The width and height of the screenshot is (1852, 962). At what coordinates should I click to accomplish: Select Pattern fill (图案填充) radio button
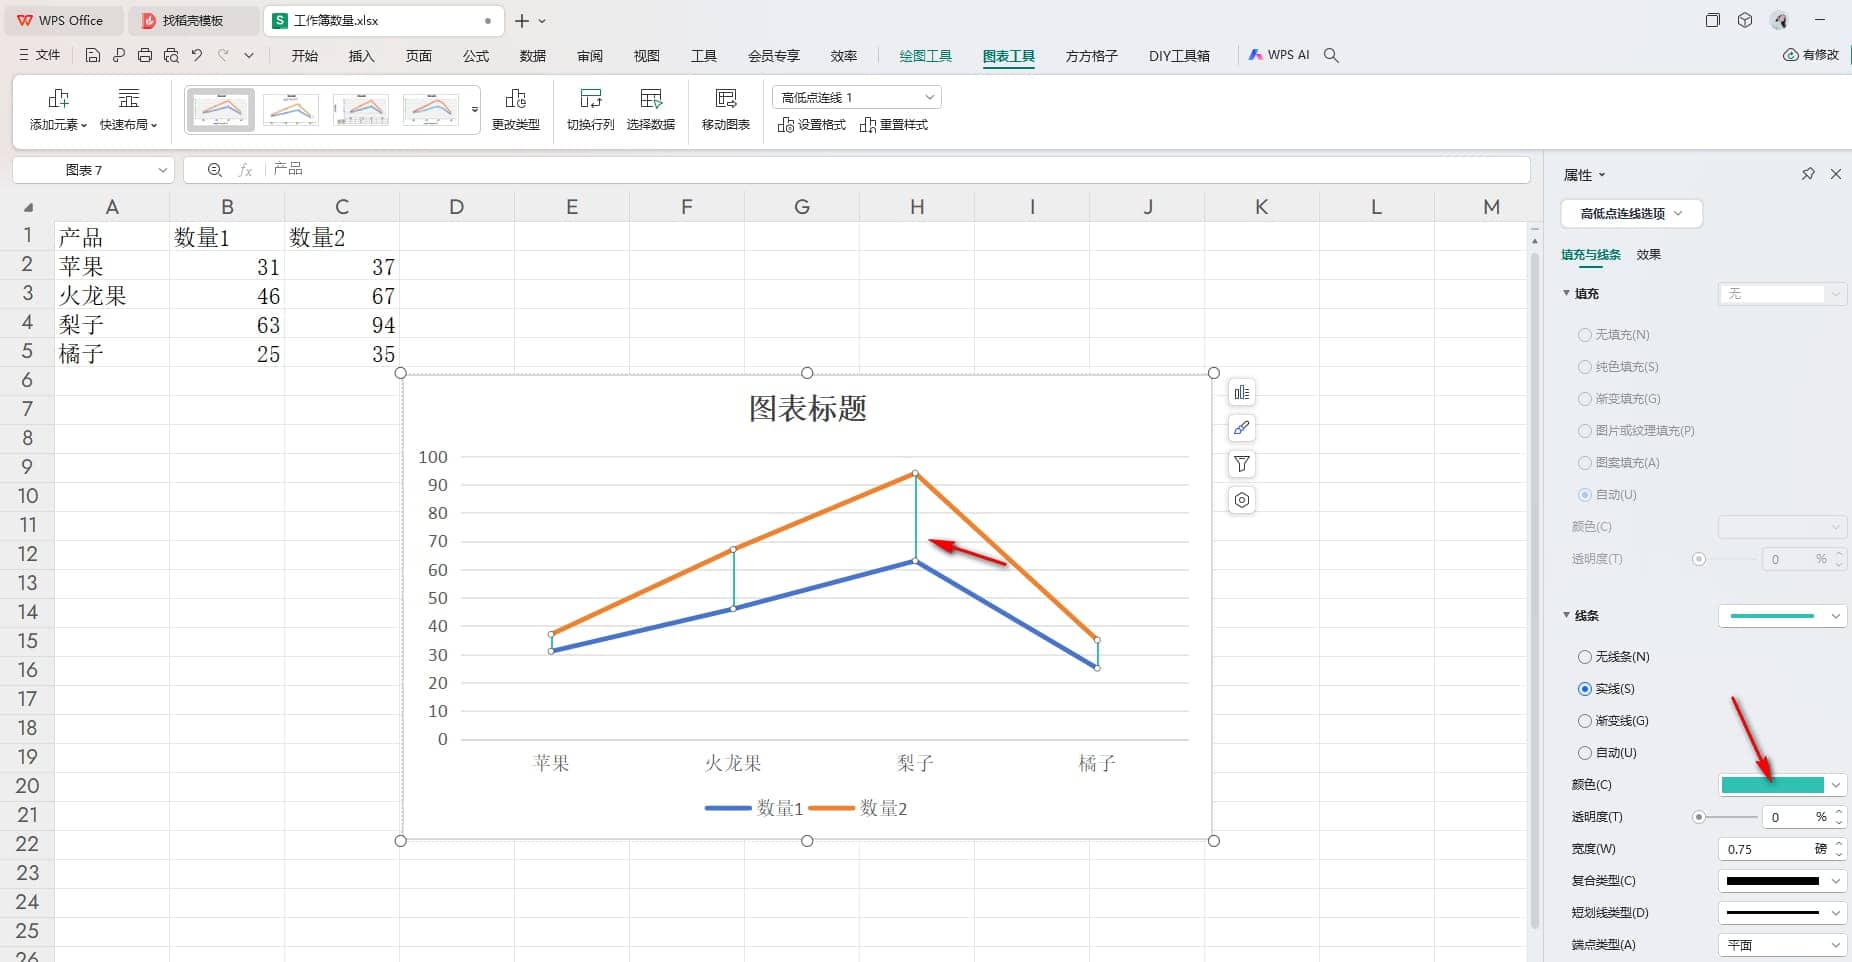click(1584, 463)
